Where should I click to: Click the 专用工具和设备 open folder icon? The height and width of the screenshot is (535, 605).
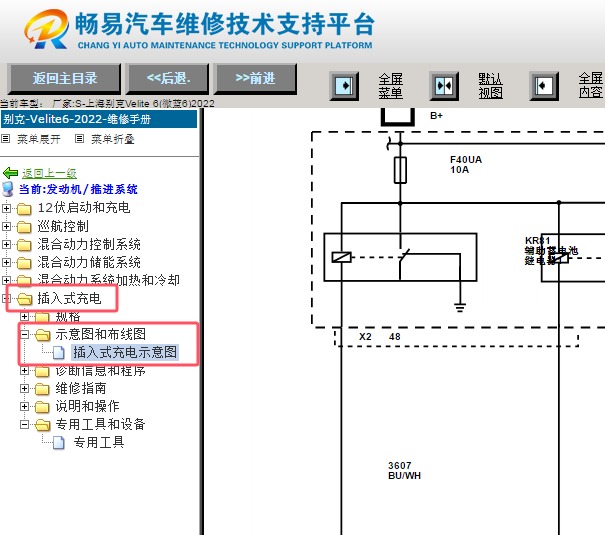tap(42, 425)
